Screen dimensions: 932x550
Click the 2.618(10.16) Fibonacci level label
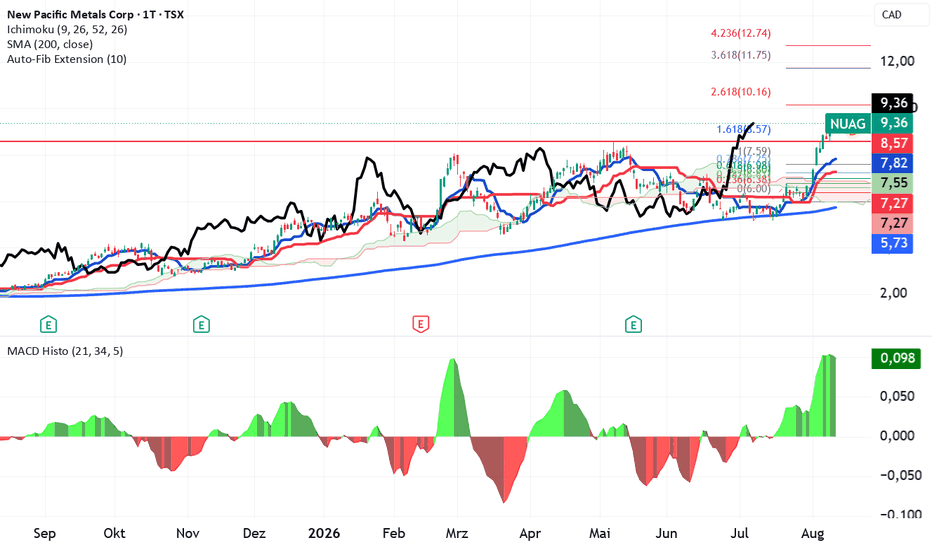pos(741,92)
